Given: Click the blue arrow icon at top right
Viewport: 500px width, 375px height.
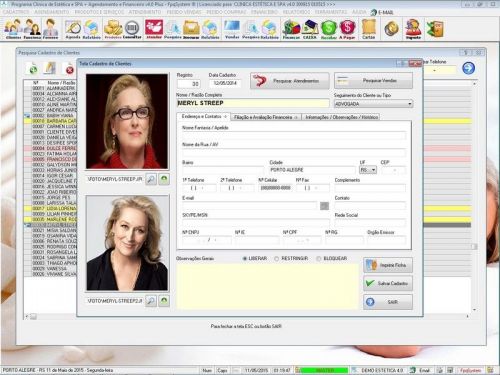Looking at the screenshot, I should [468, 68].
